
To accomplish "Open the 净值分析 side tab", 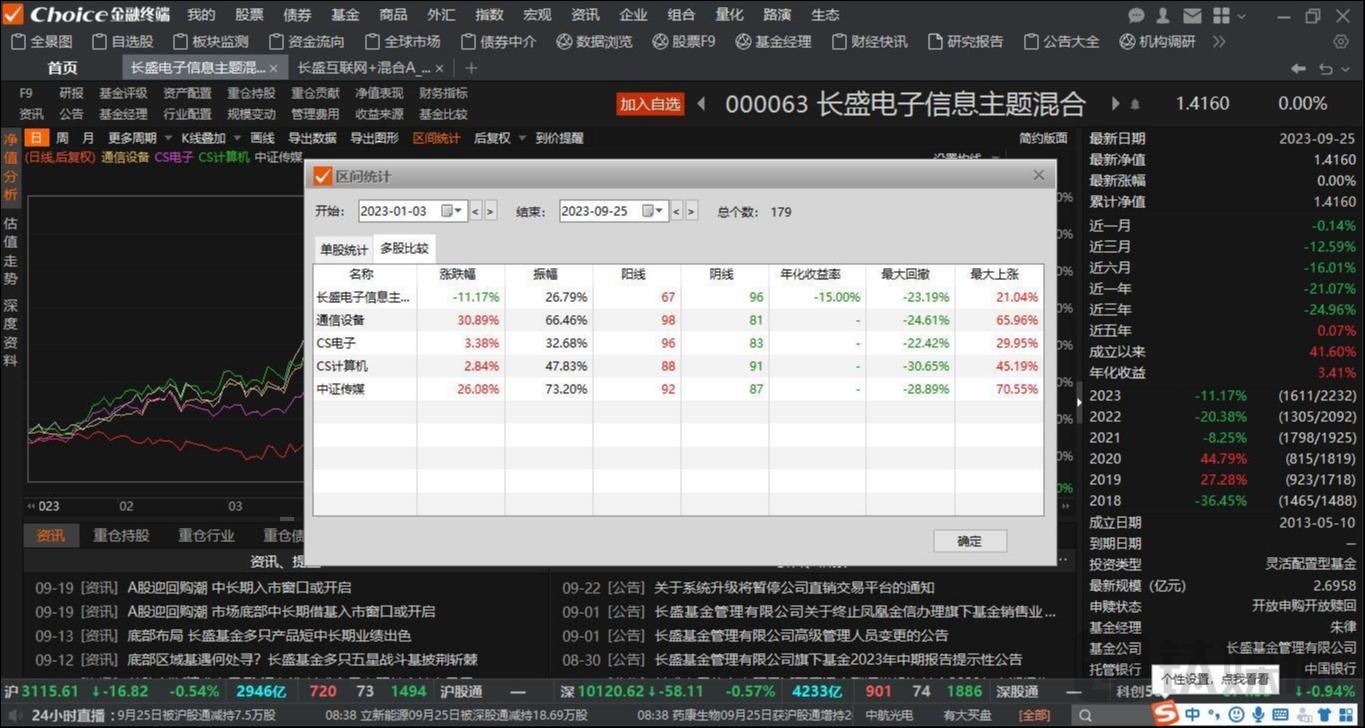I will (x=10, y=167).
